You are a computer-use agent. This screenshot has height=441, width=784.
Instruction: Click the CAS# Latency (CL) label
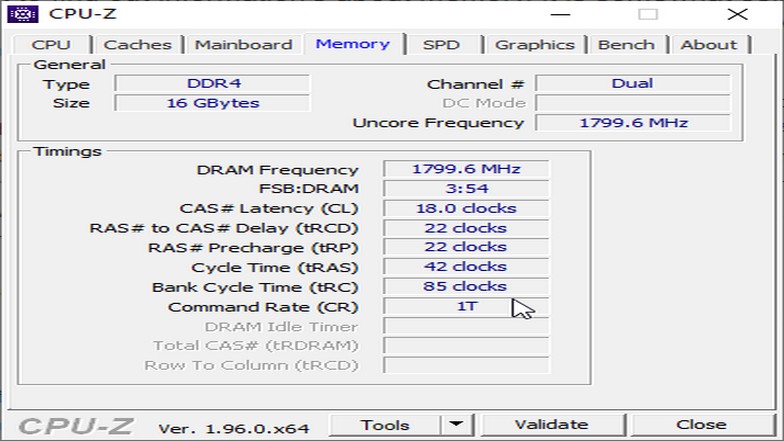pos(269,208)
